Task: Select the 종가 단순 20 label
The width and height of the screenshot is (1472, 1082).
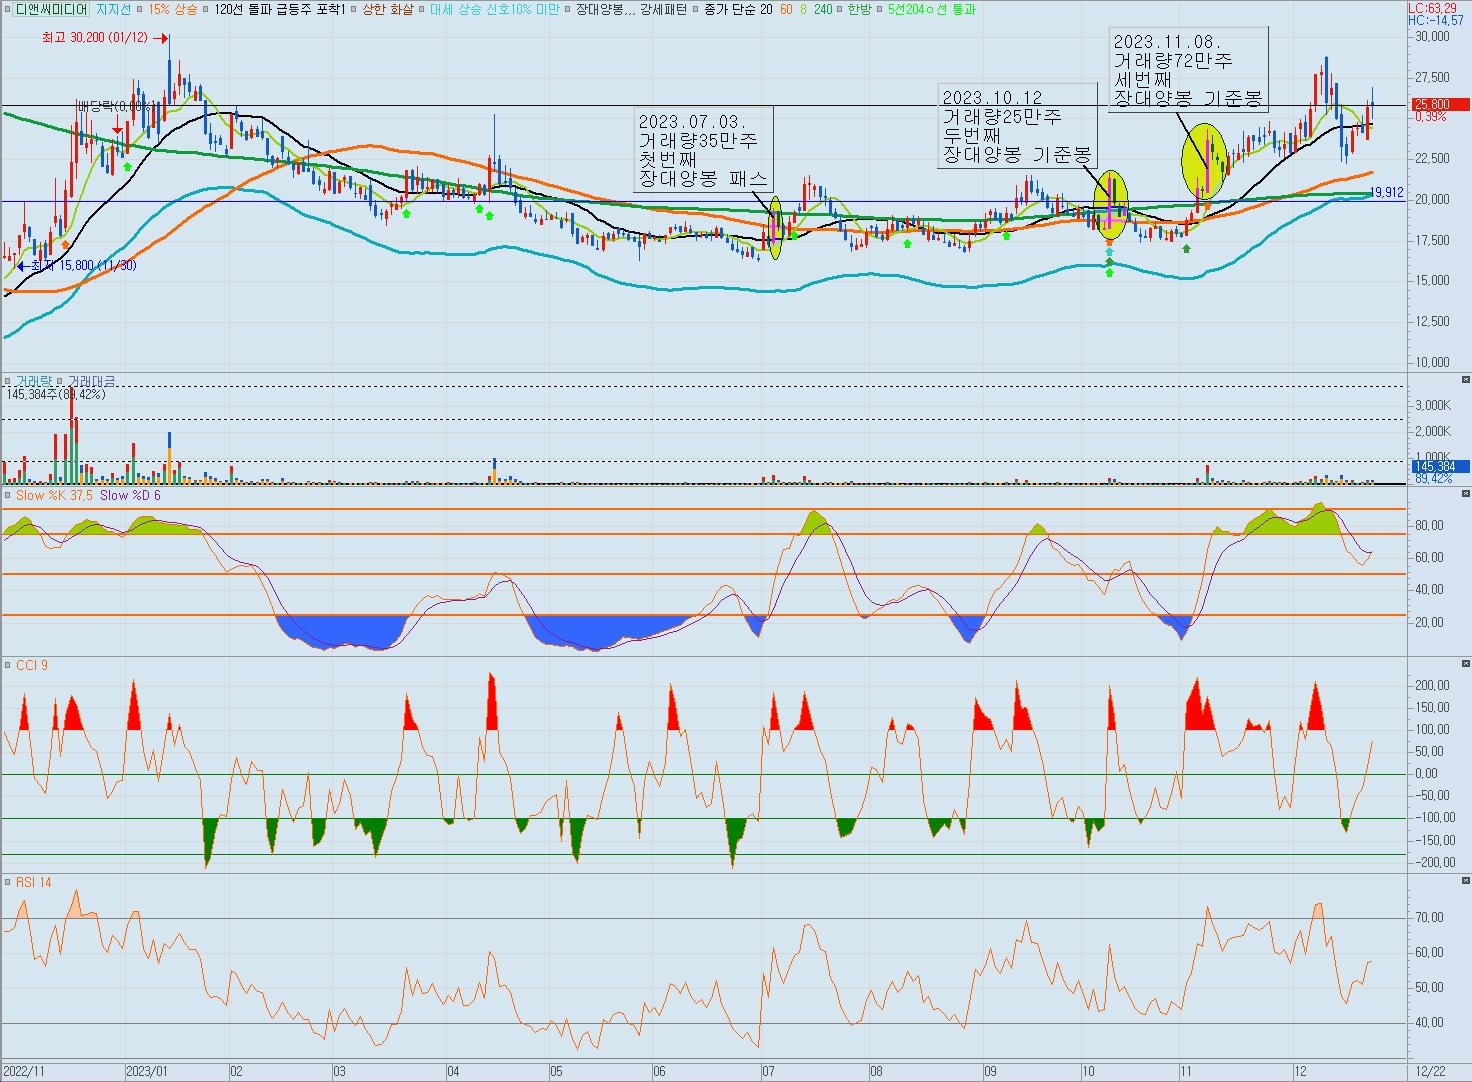Action: [738, 9]
